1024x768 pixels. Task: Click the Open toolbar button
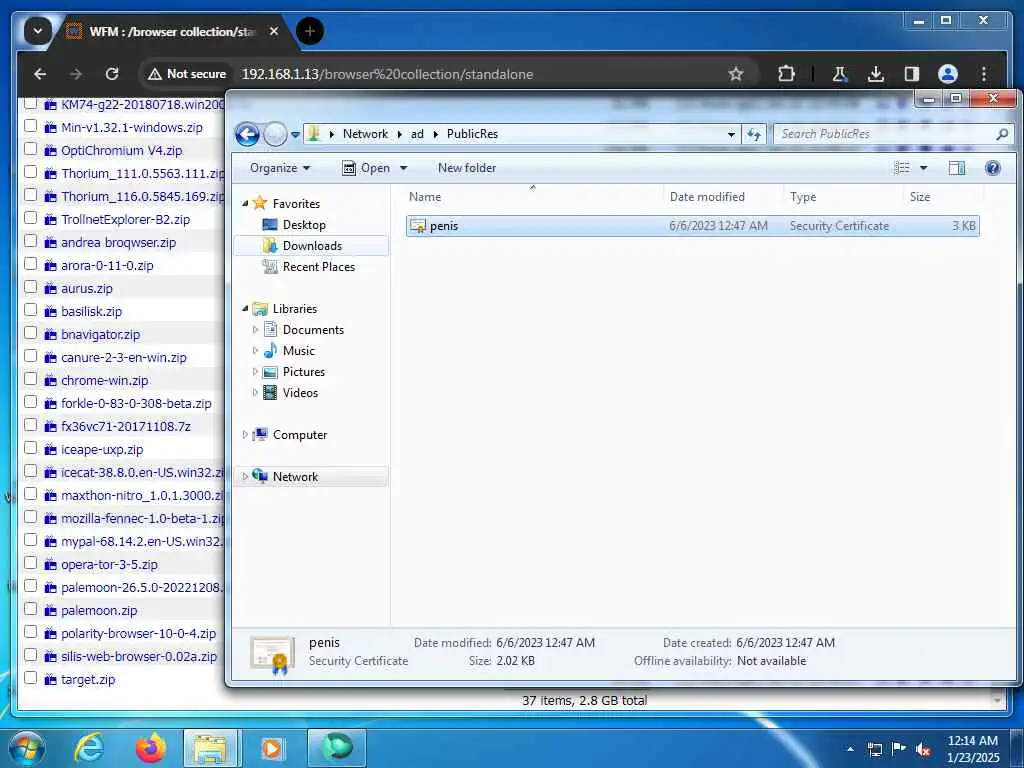point(366,168)
